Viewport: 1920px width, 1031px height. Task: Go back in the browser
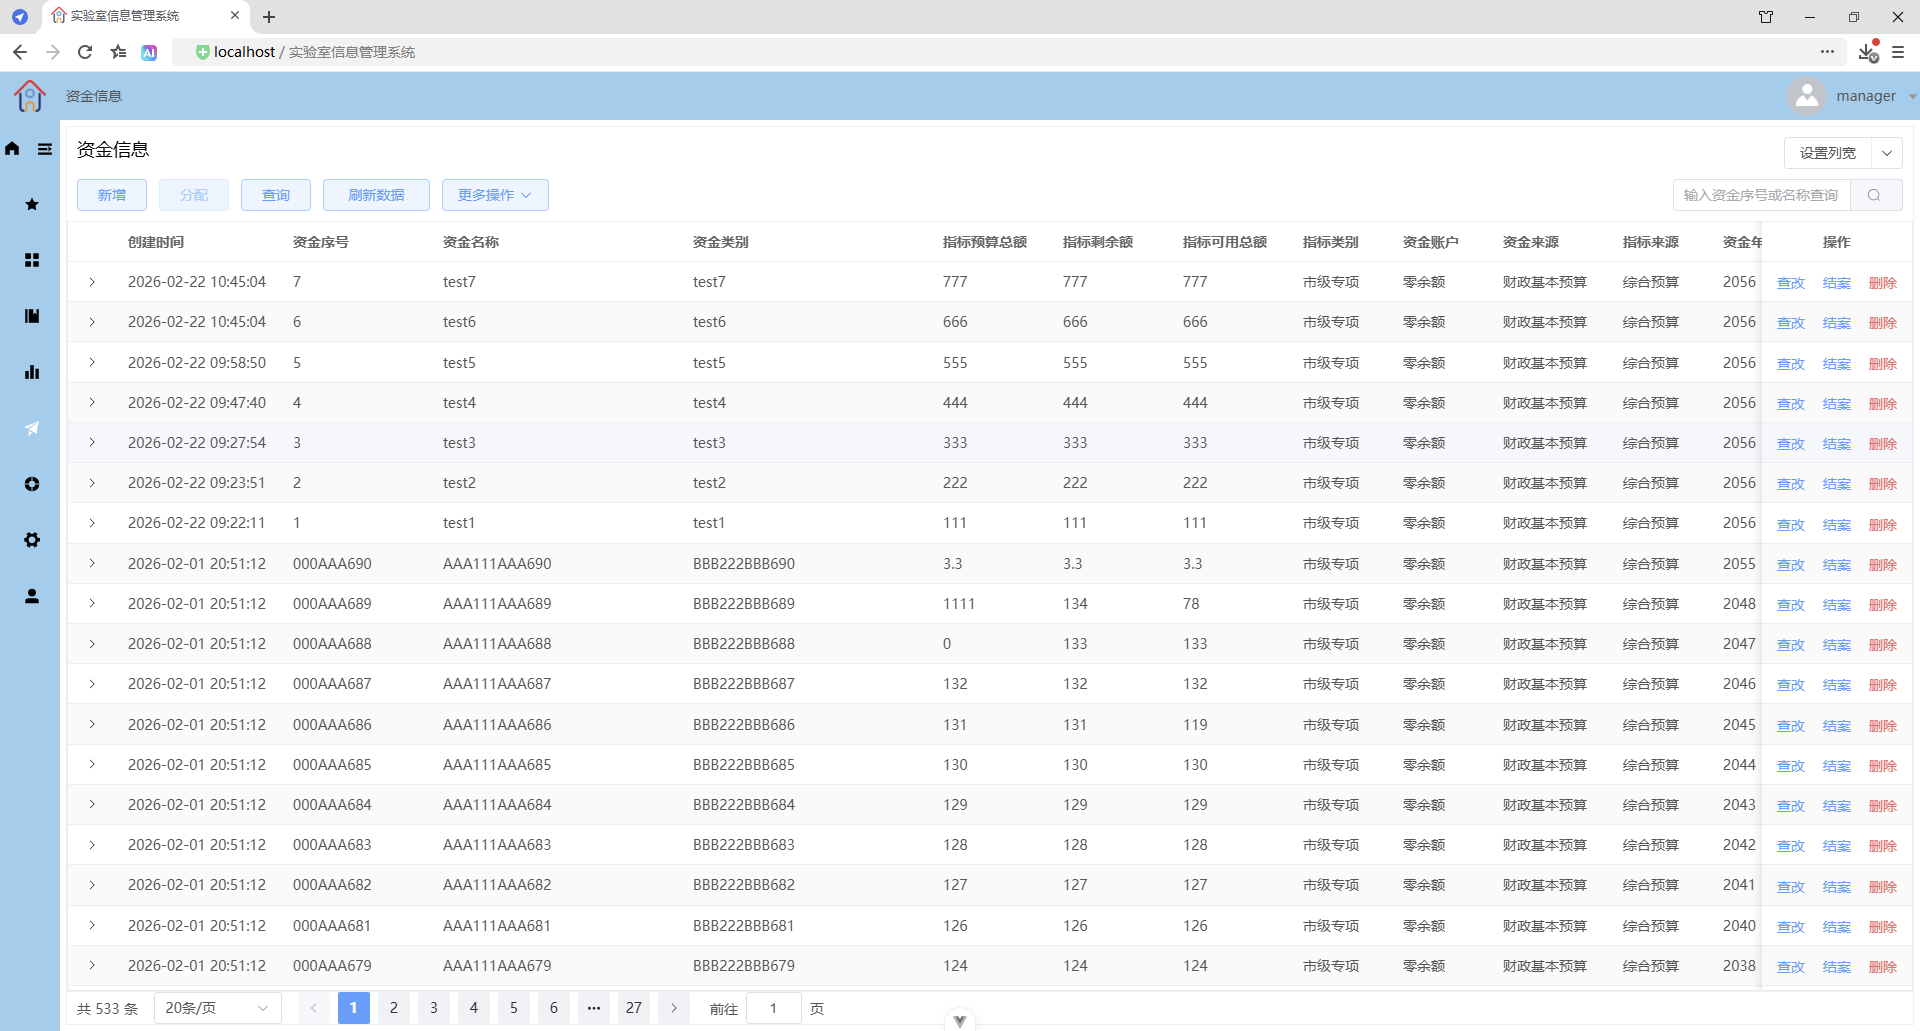coord(20,52)
